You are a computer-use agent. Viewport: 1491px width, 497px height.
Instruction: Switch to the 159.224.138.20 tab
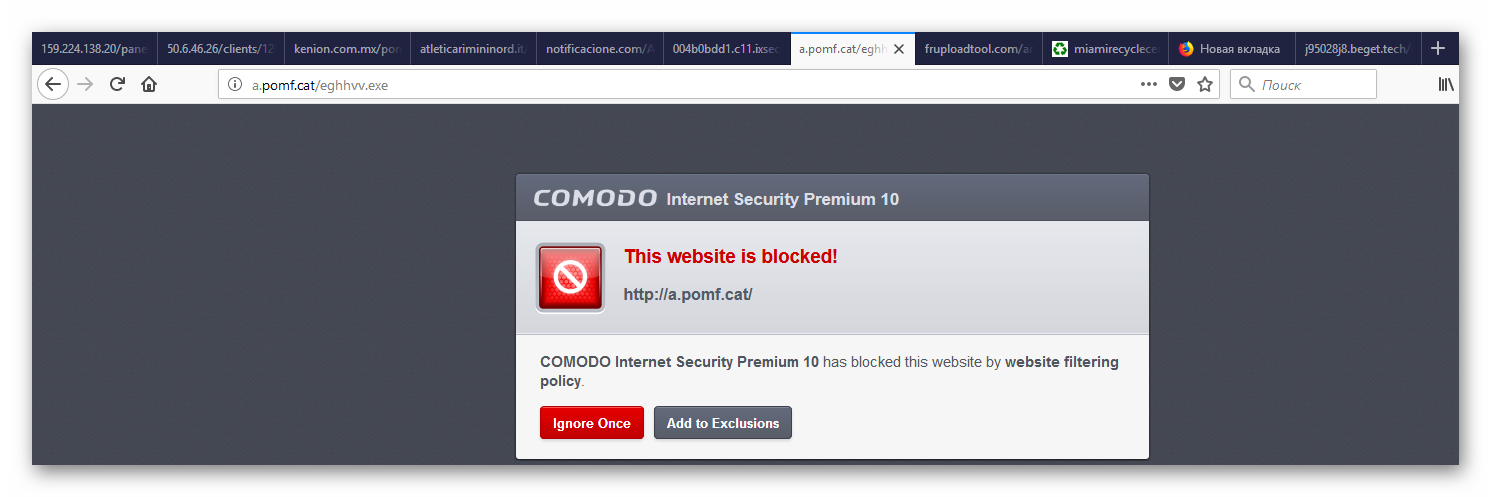click(x=94, y=48)
